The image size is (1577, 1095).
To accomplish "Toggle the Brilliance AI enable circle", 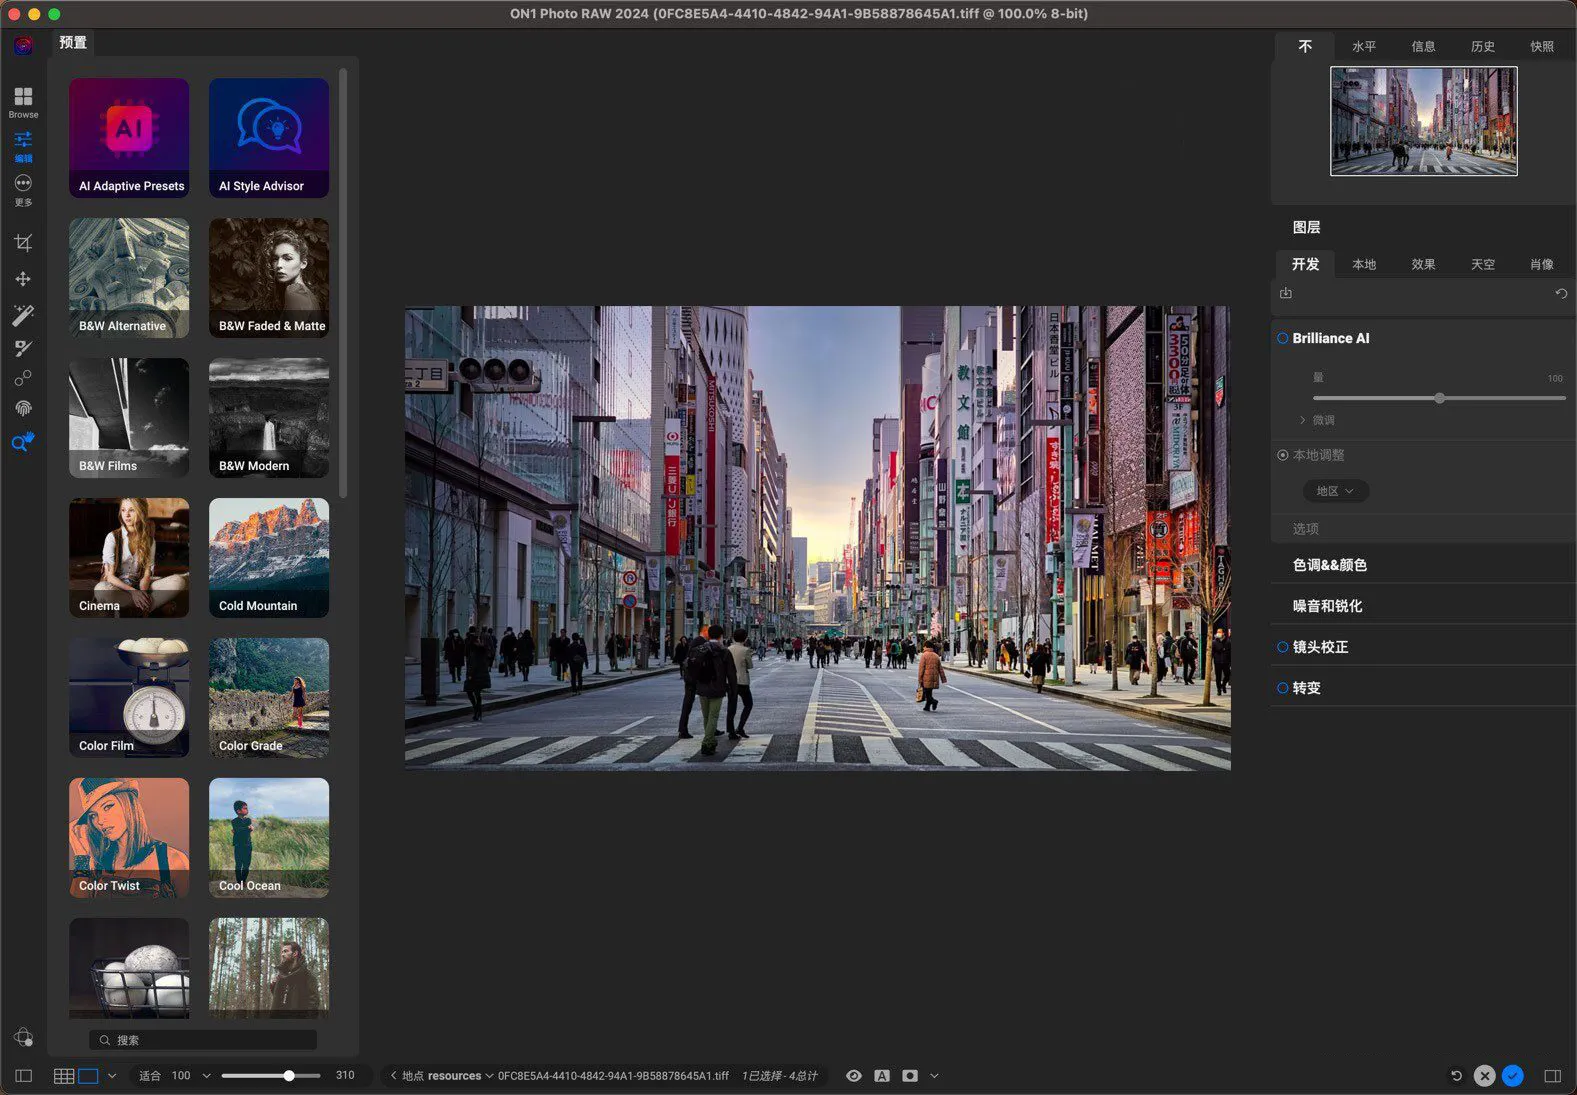I will pyautogui.click(x=1282, y=339).
